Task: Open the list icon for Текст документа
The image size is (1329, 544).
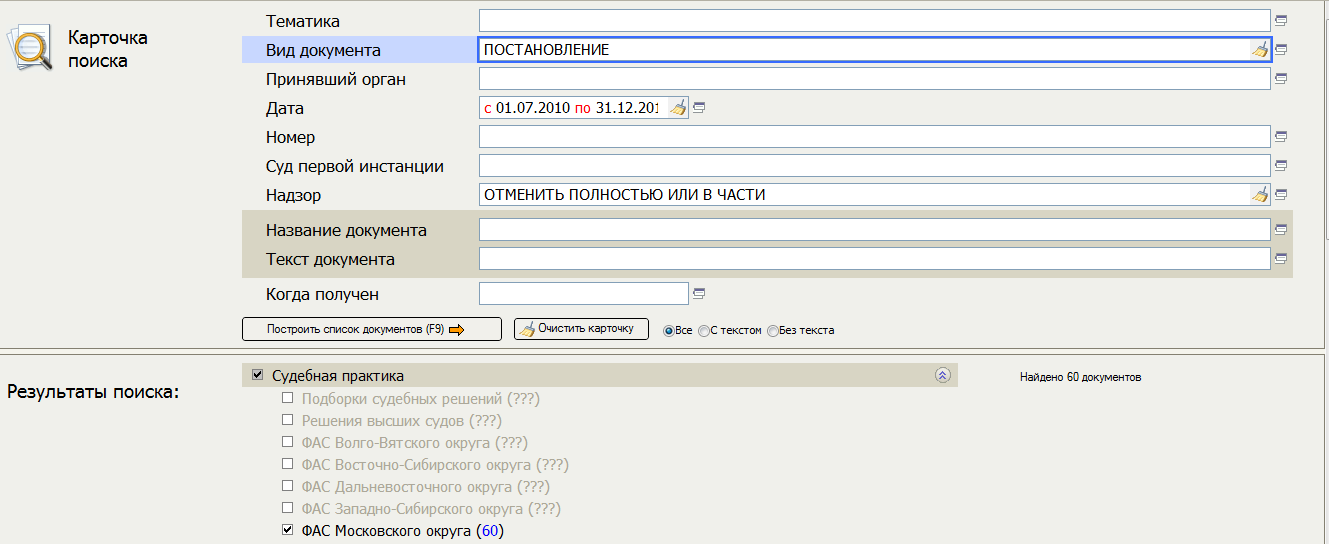Action: point(1281,259)
